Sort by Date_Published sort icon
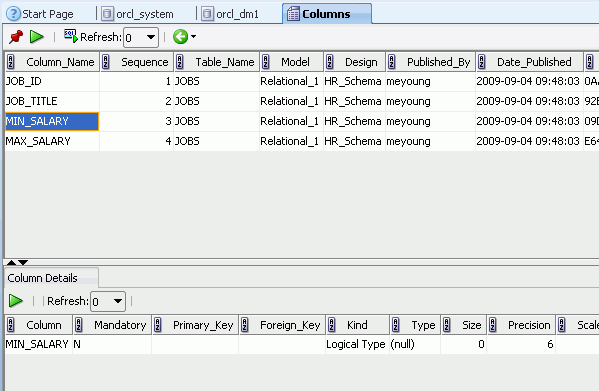The width and height of the screenshot is (599, 391). tap(482, 62)
